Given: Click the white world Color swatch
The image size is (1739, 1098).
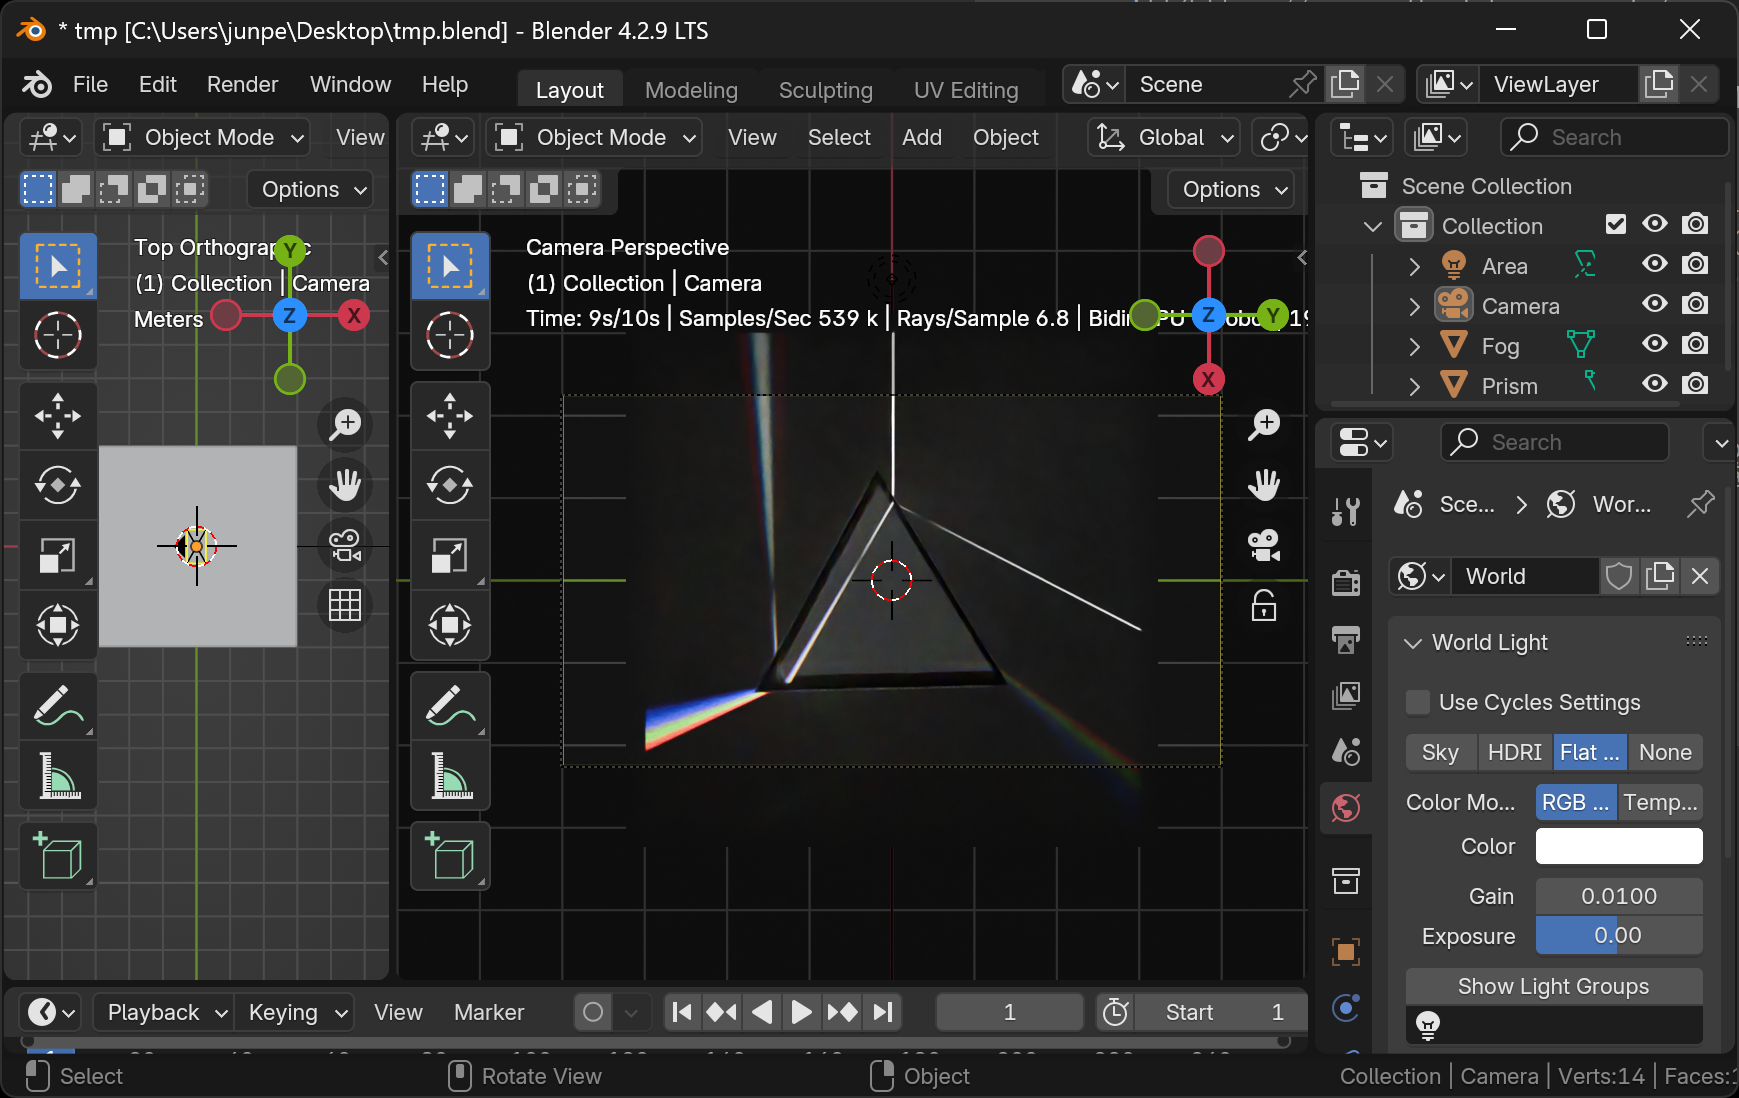Looking at the screenshot, I should click(1618, 846).
